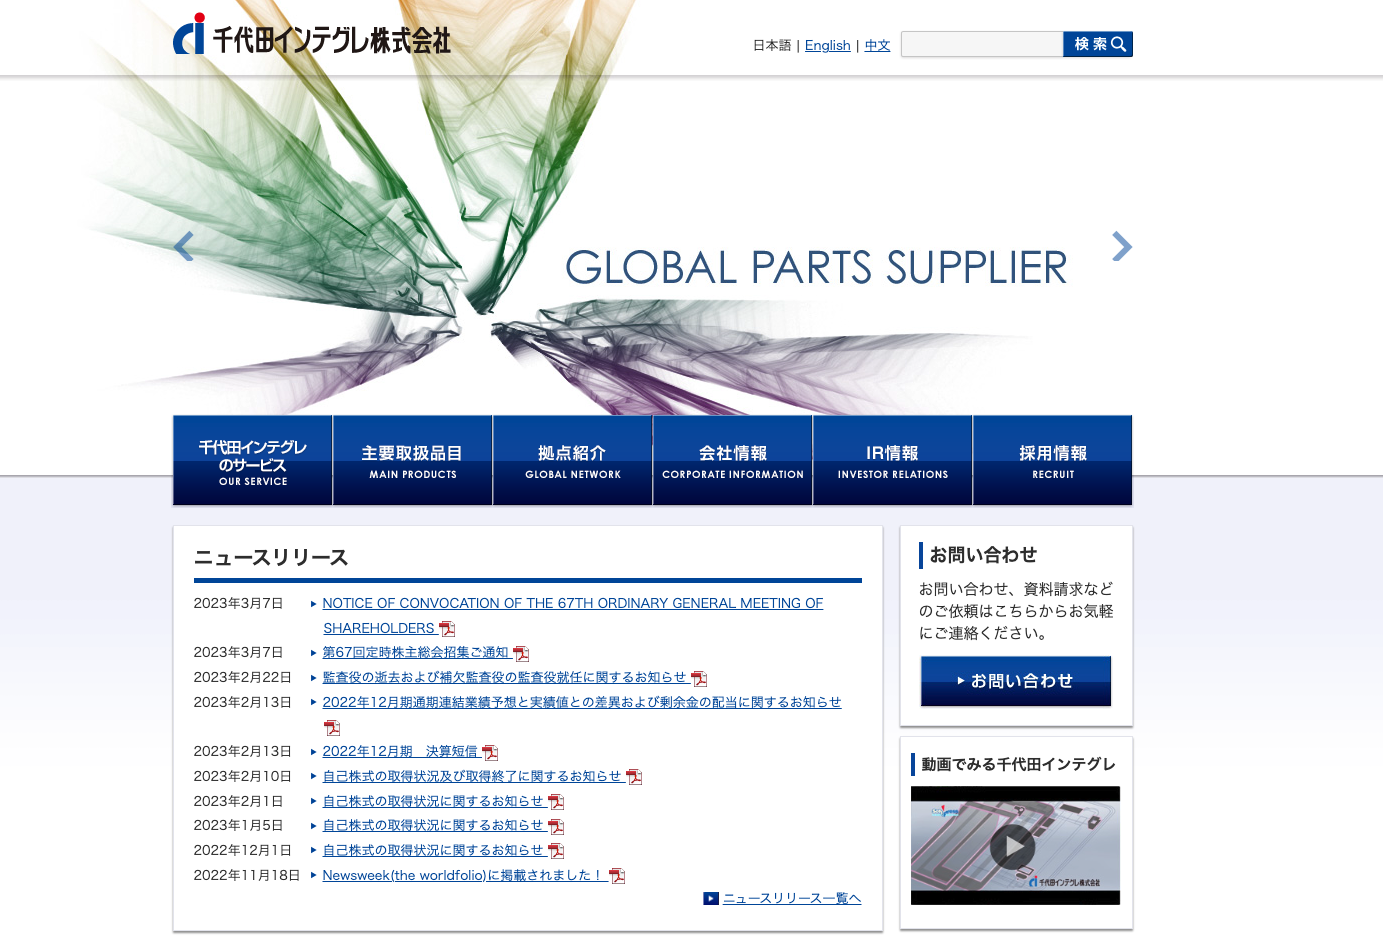Open the Our Service menu tab
Viewport: 1383px width, 938px height.
click(x=253, y=461)
